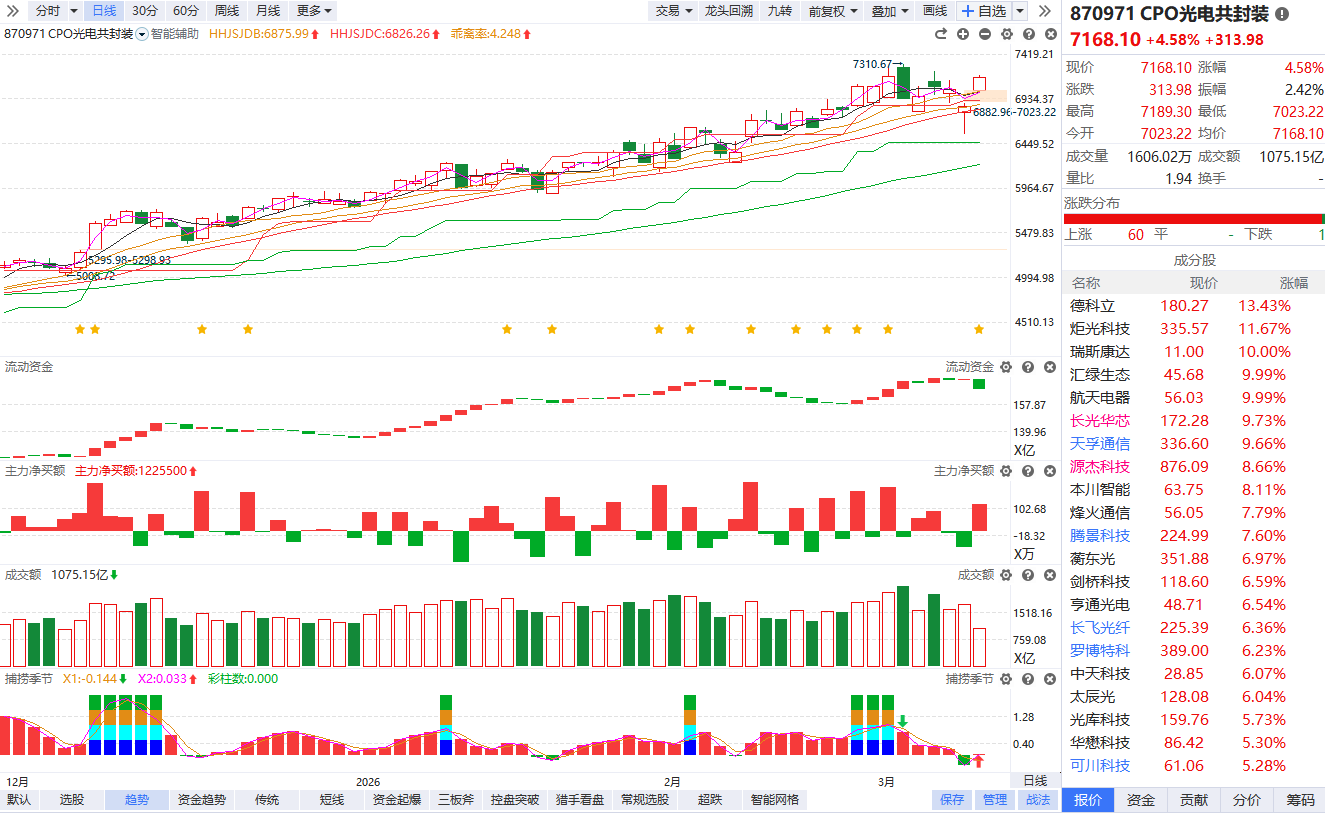Show help for 流动资金 indicator

click(x=1028, y=367)
